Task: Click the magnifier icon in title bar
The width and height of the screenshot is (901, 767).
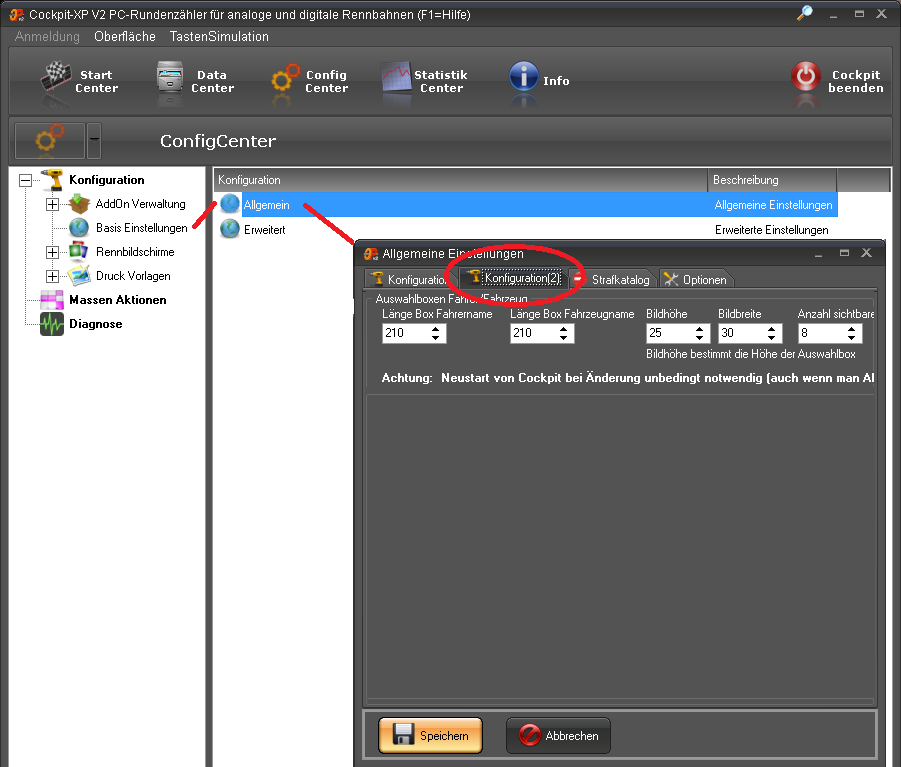Action: [x=805, y=13]
